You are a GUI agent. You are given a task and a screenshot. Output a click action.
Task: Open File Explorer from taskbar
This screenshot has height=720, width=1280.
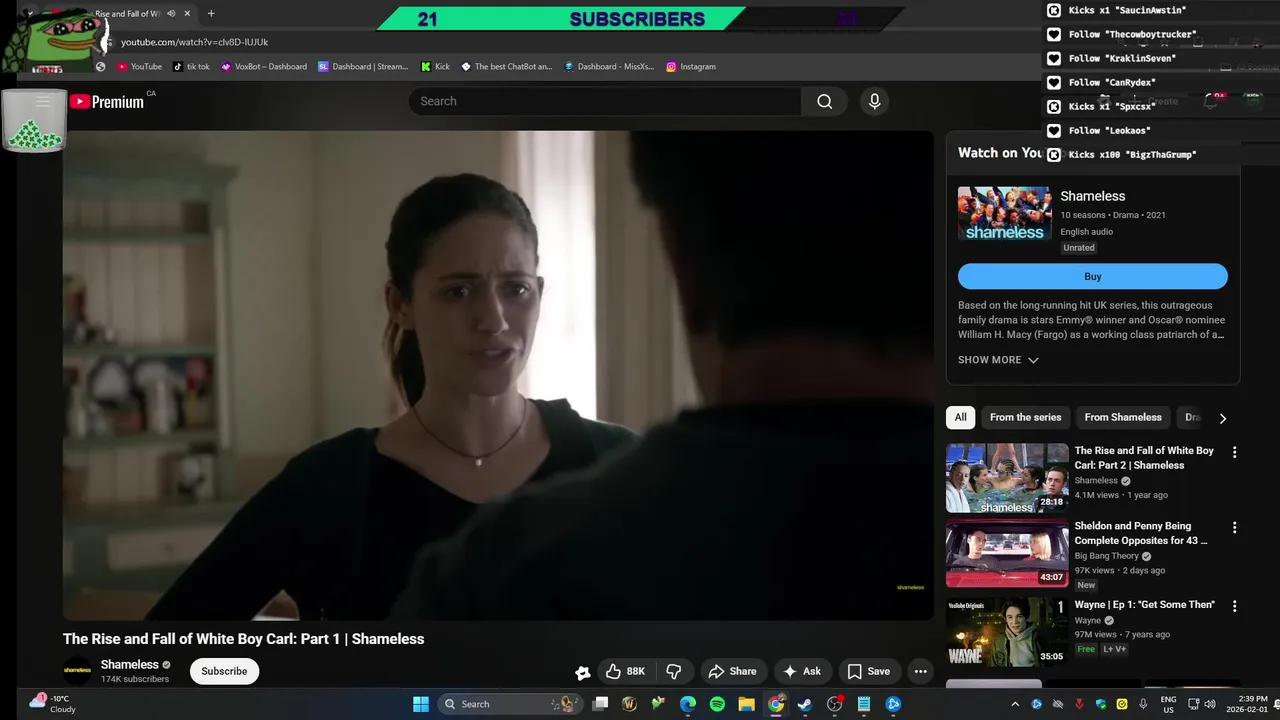tap(746, 704)
